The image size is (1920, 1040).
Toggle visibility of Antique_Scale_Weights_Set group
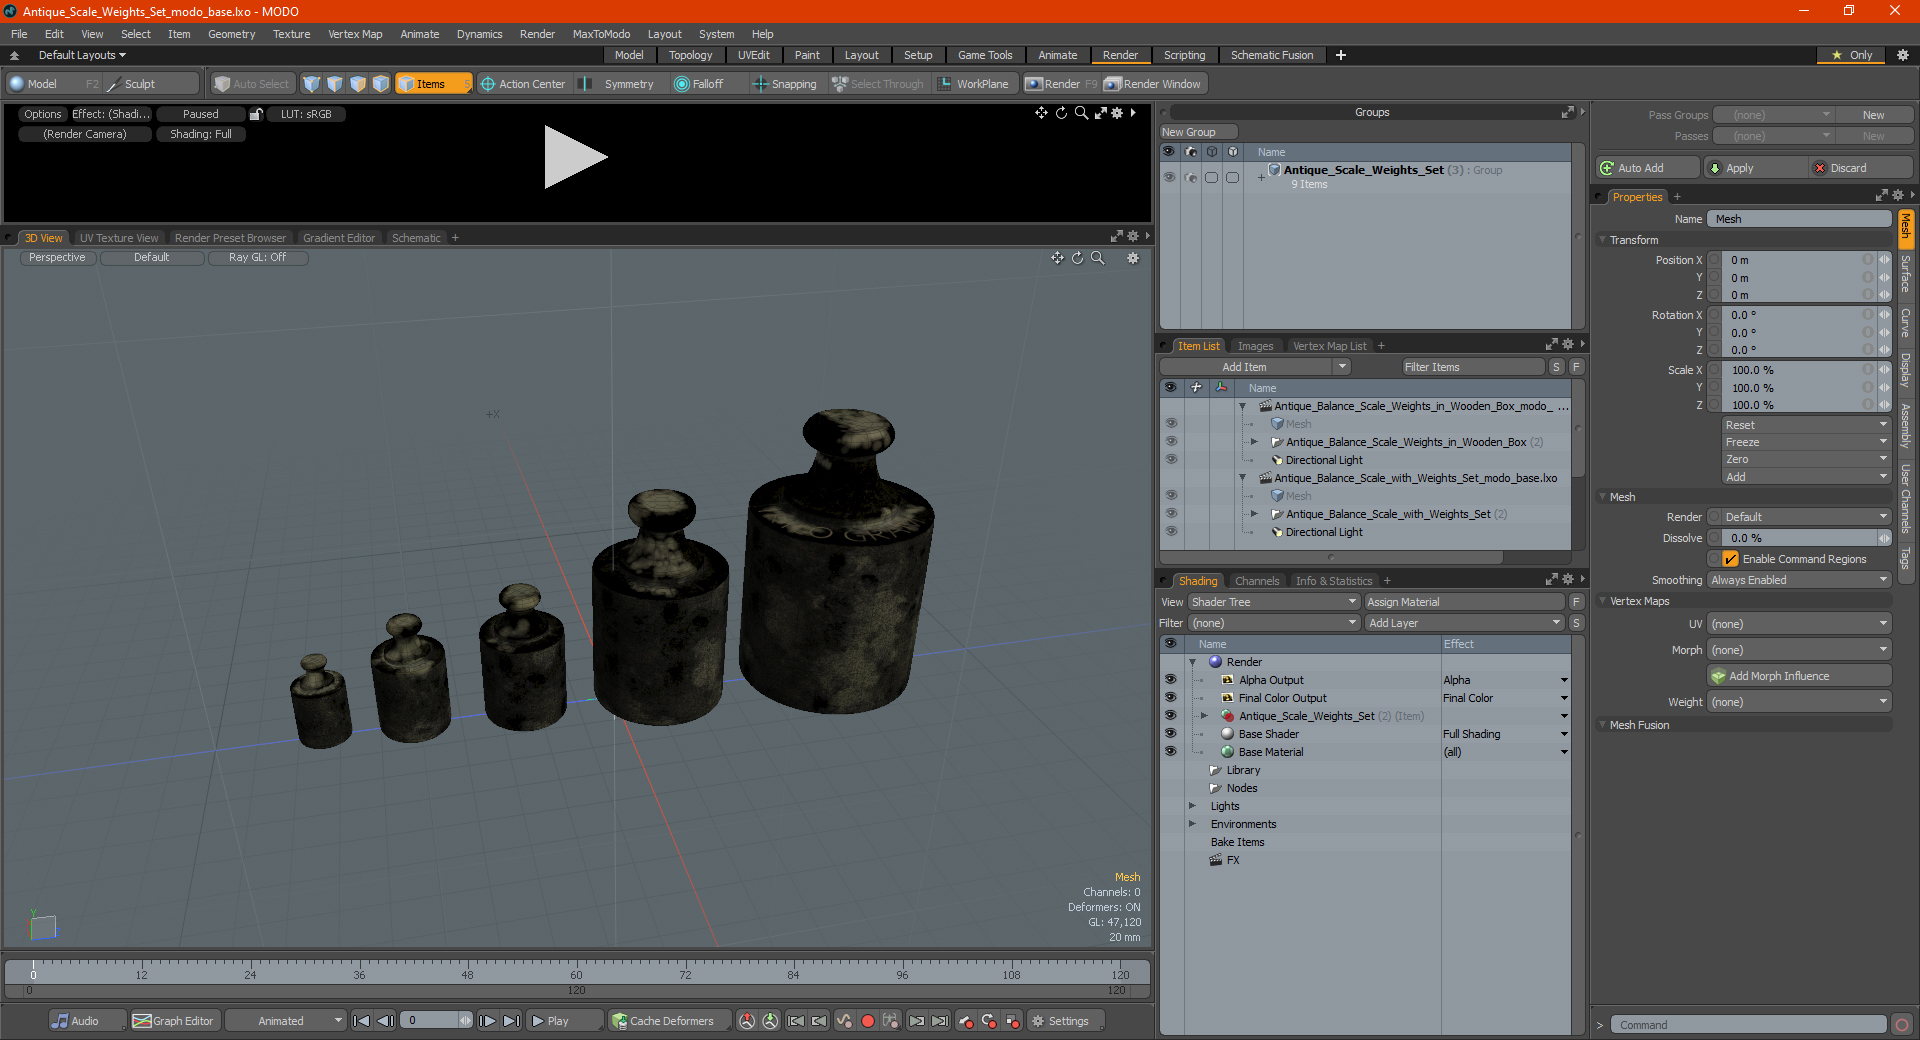(x=1169, y=177)
